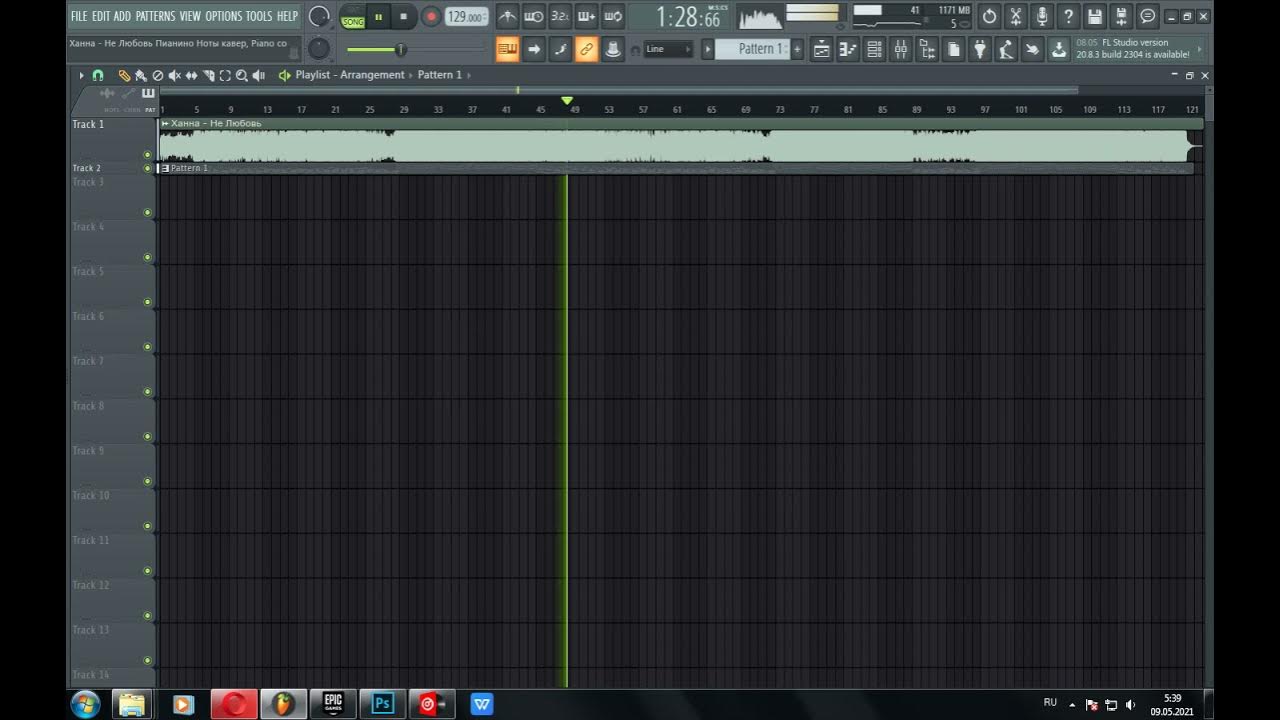This screenshot has height=720, width=1280.
Task: Adjust the master volume knob
Action: [319, 16]
